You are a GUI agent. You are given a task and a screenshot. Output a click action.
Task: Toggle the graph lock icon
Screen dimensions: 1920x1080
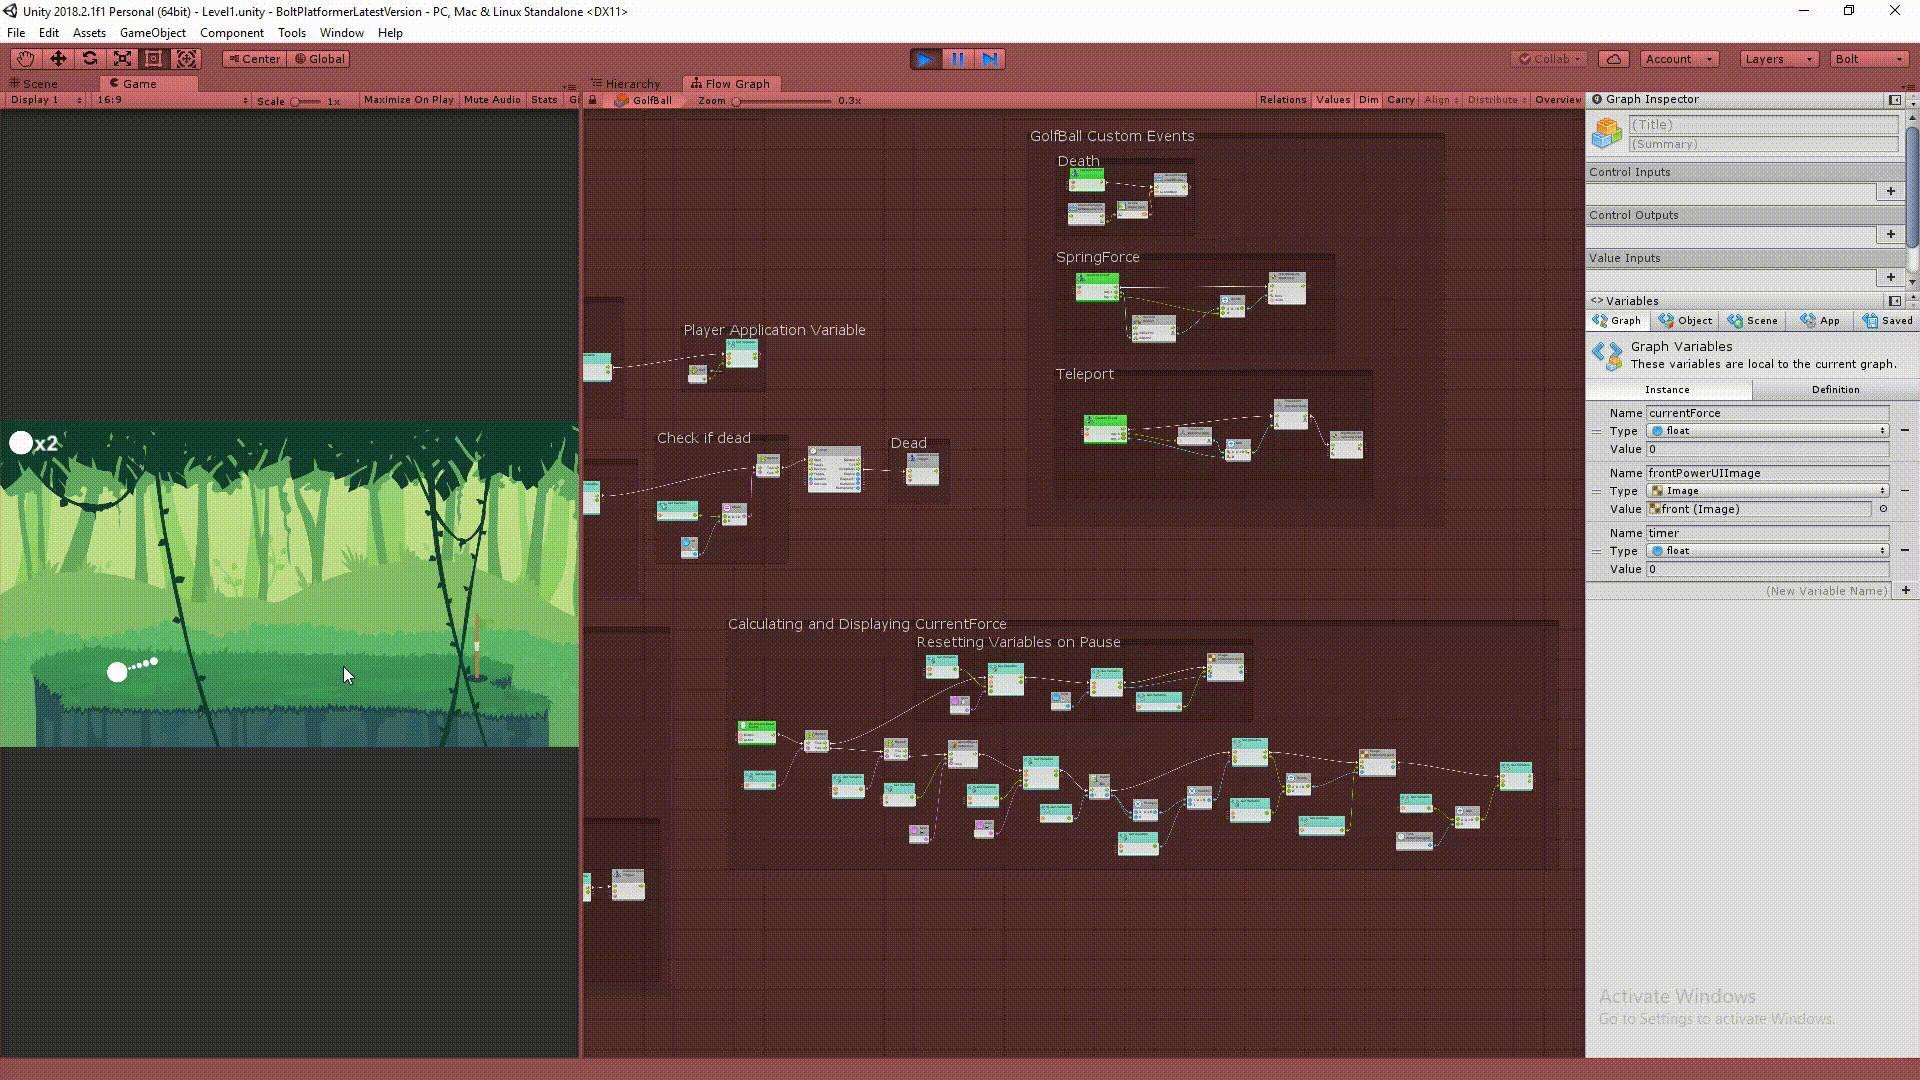click(x=593, y=100)
